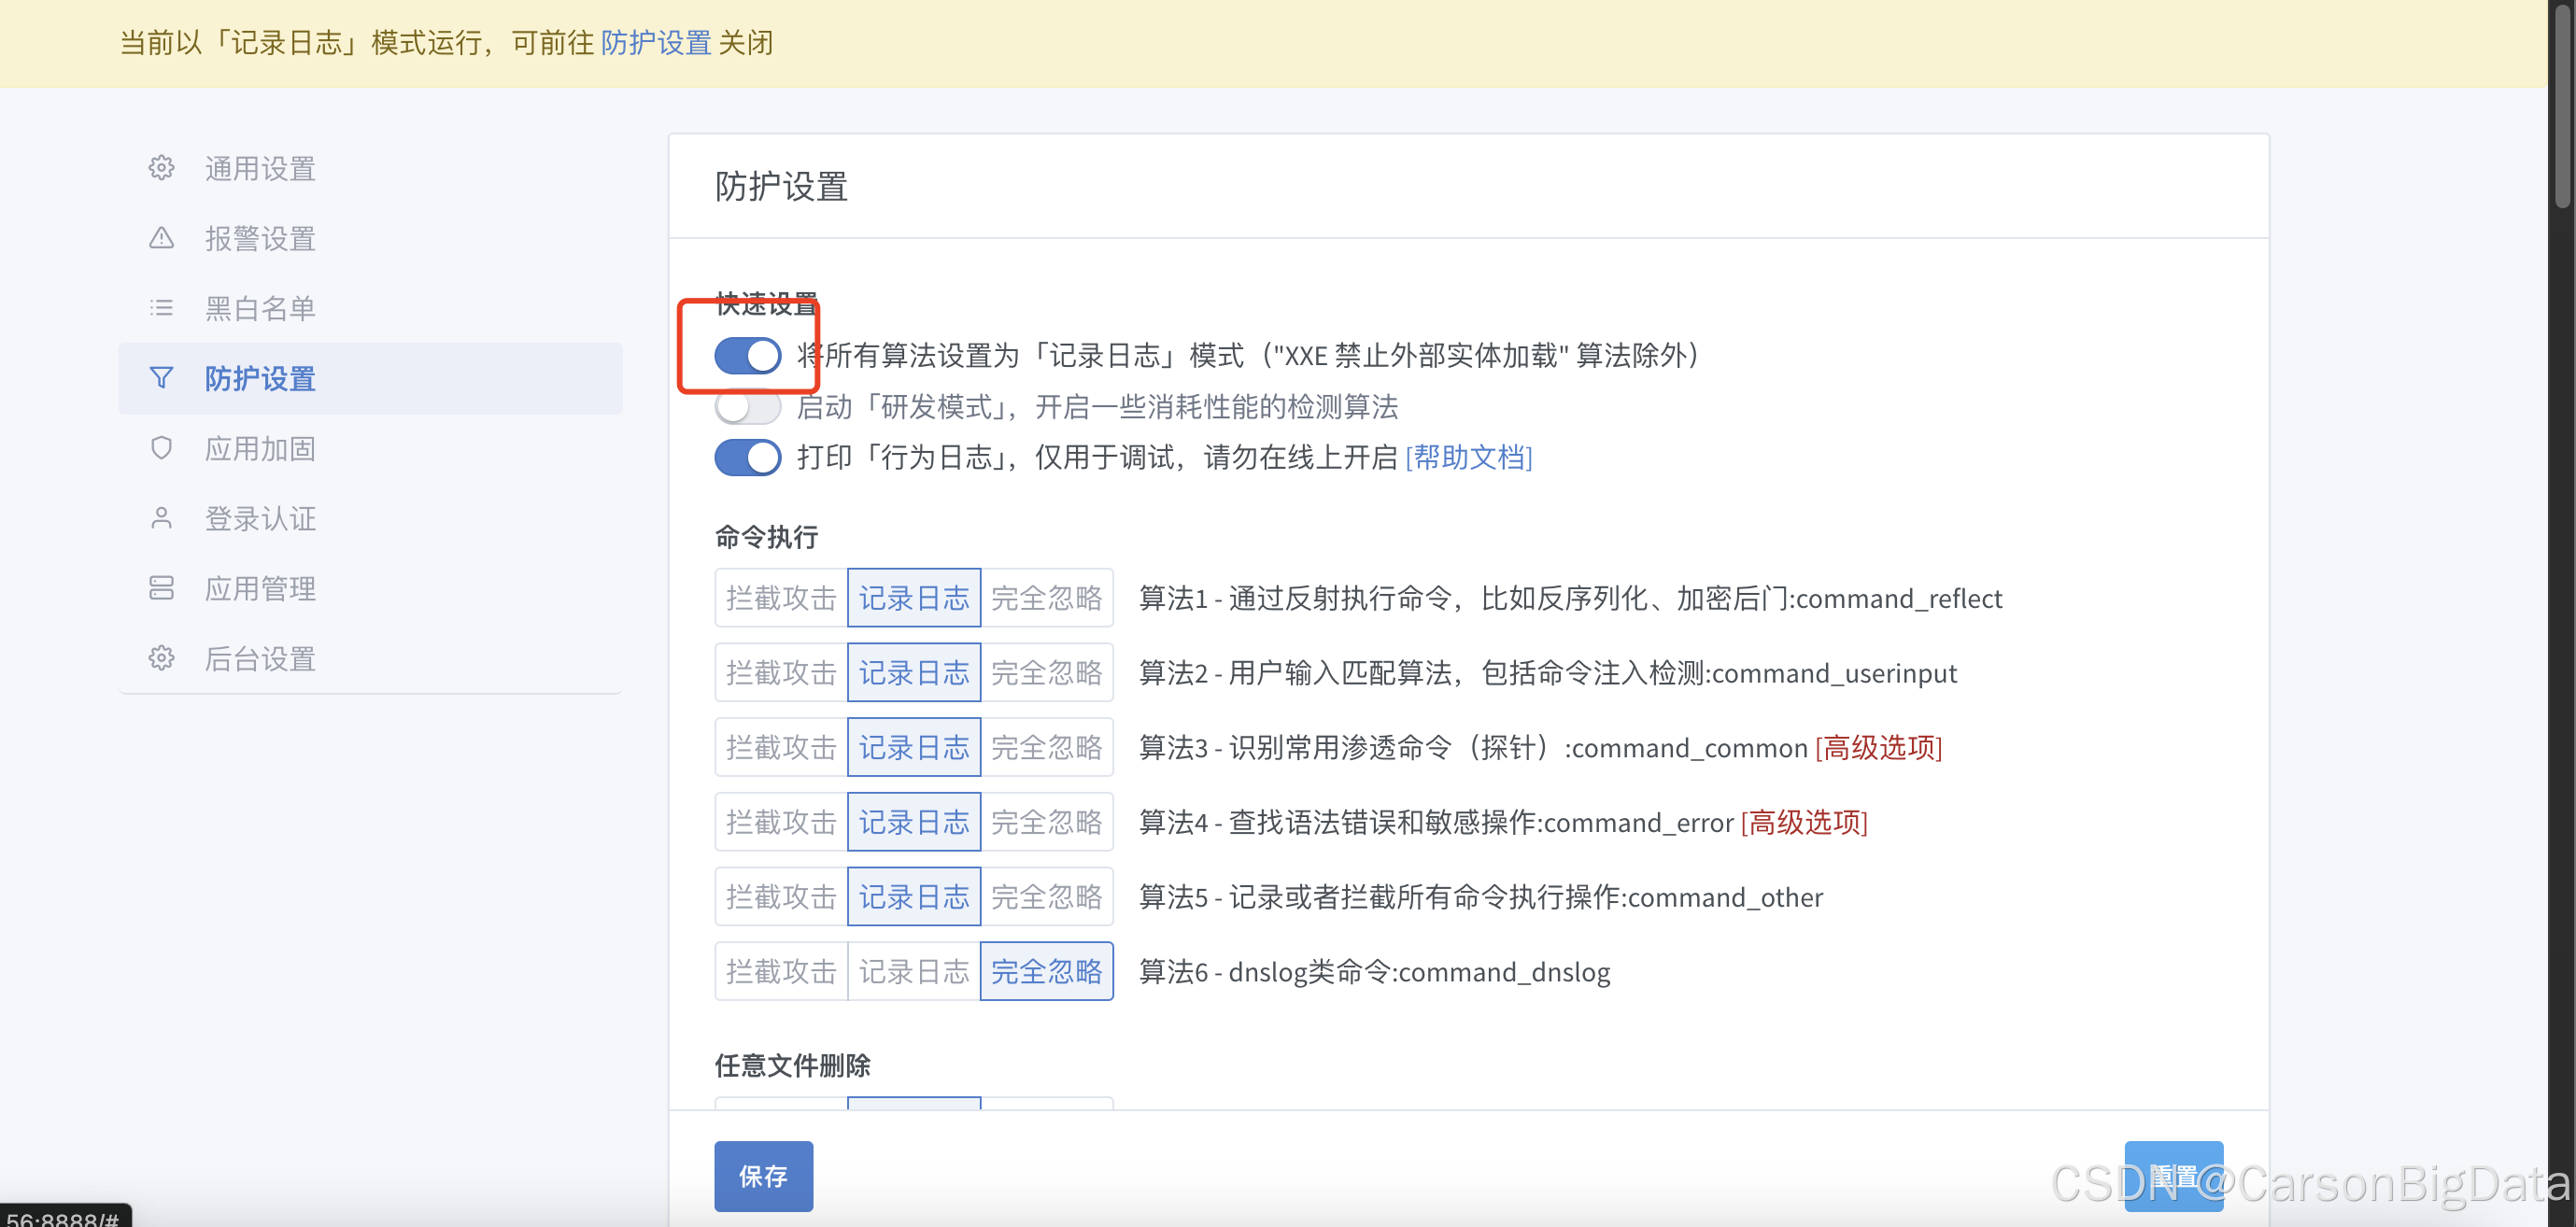This screenshot has height=1227, width=2576.
Task: Click the list icon beside 黑白名单
Action: tap(161, 308)
